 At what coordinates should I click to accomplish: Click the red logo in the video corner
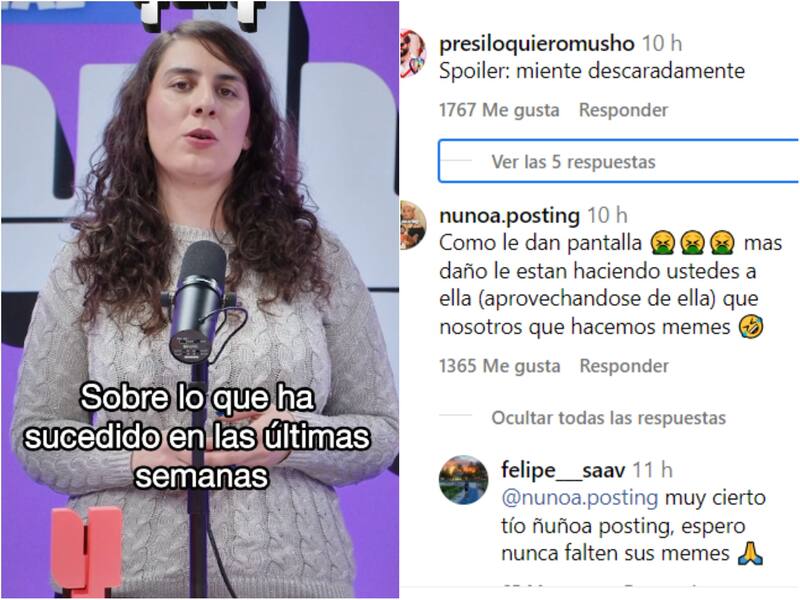click(x=87, y=551)
